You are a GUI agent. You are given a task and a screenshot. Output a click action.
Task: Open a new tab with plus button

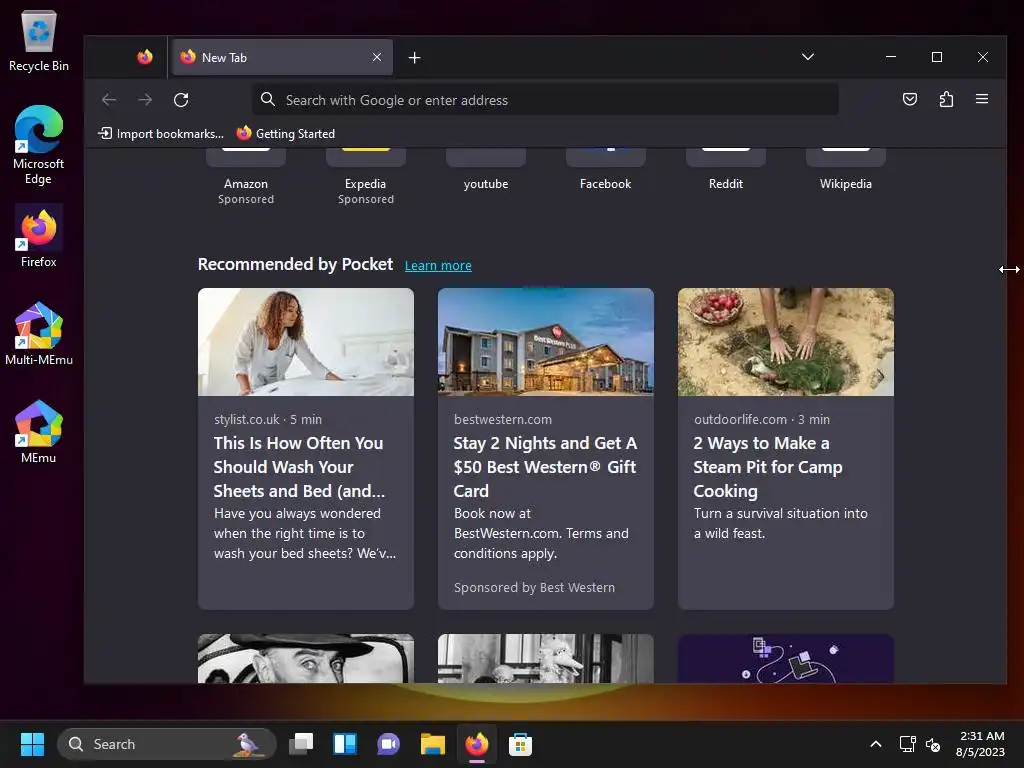coord(414,57)
